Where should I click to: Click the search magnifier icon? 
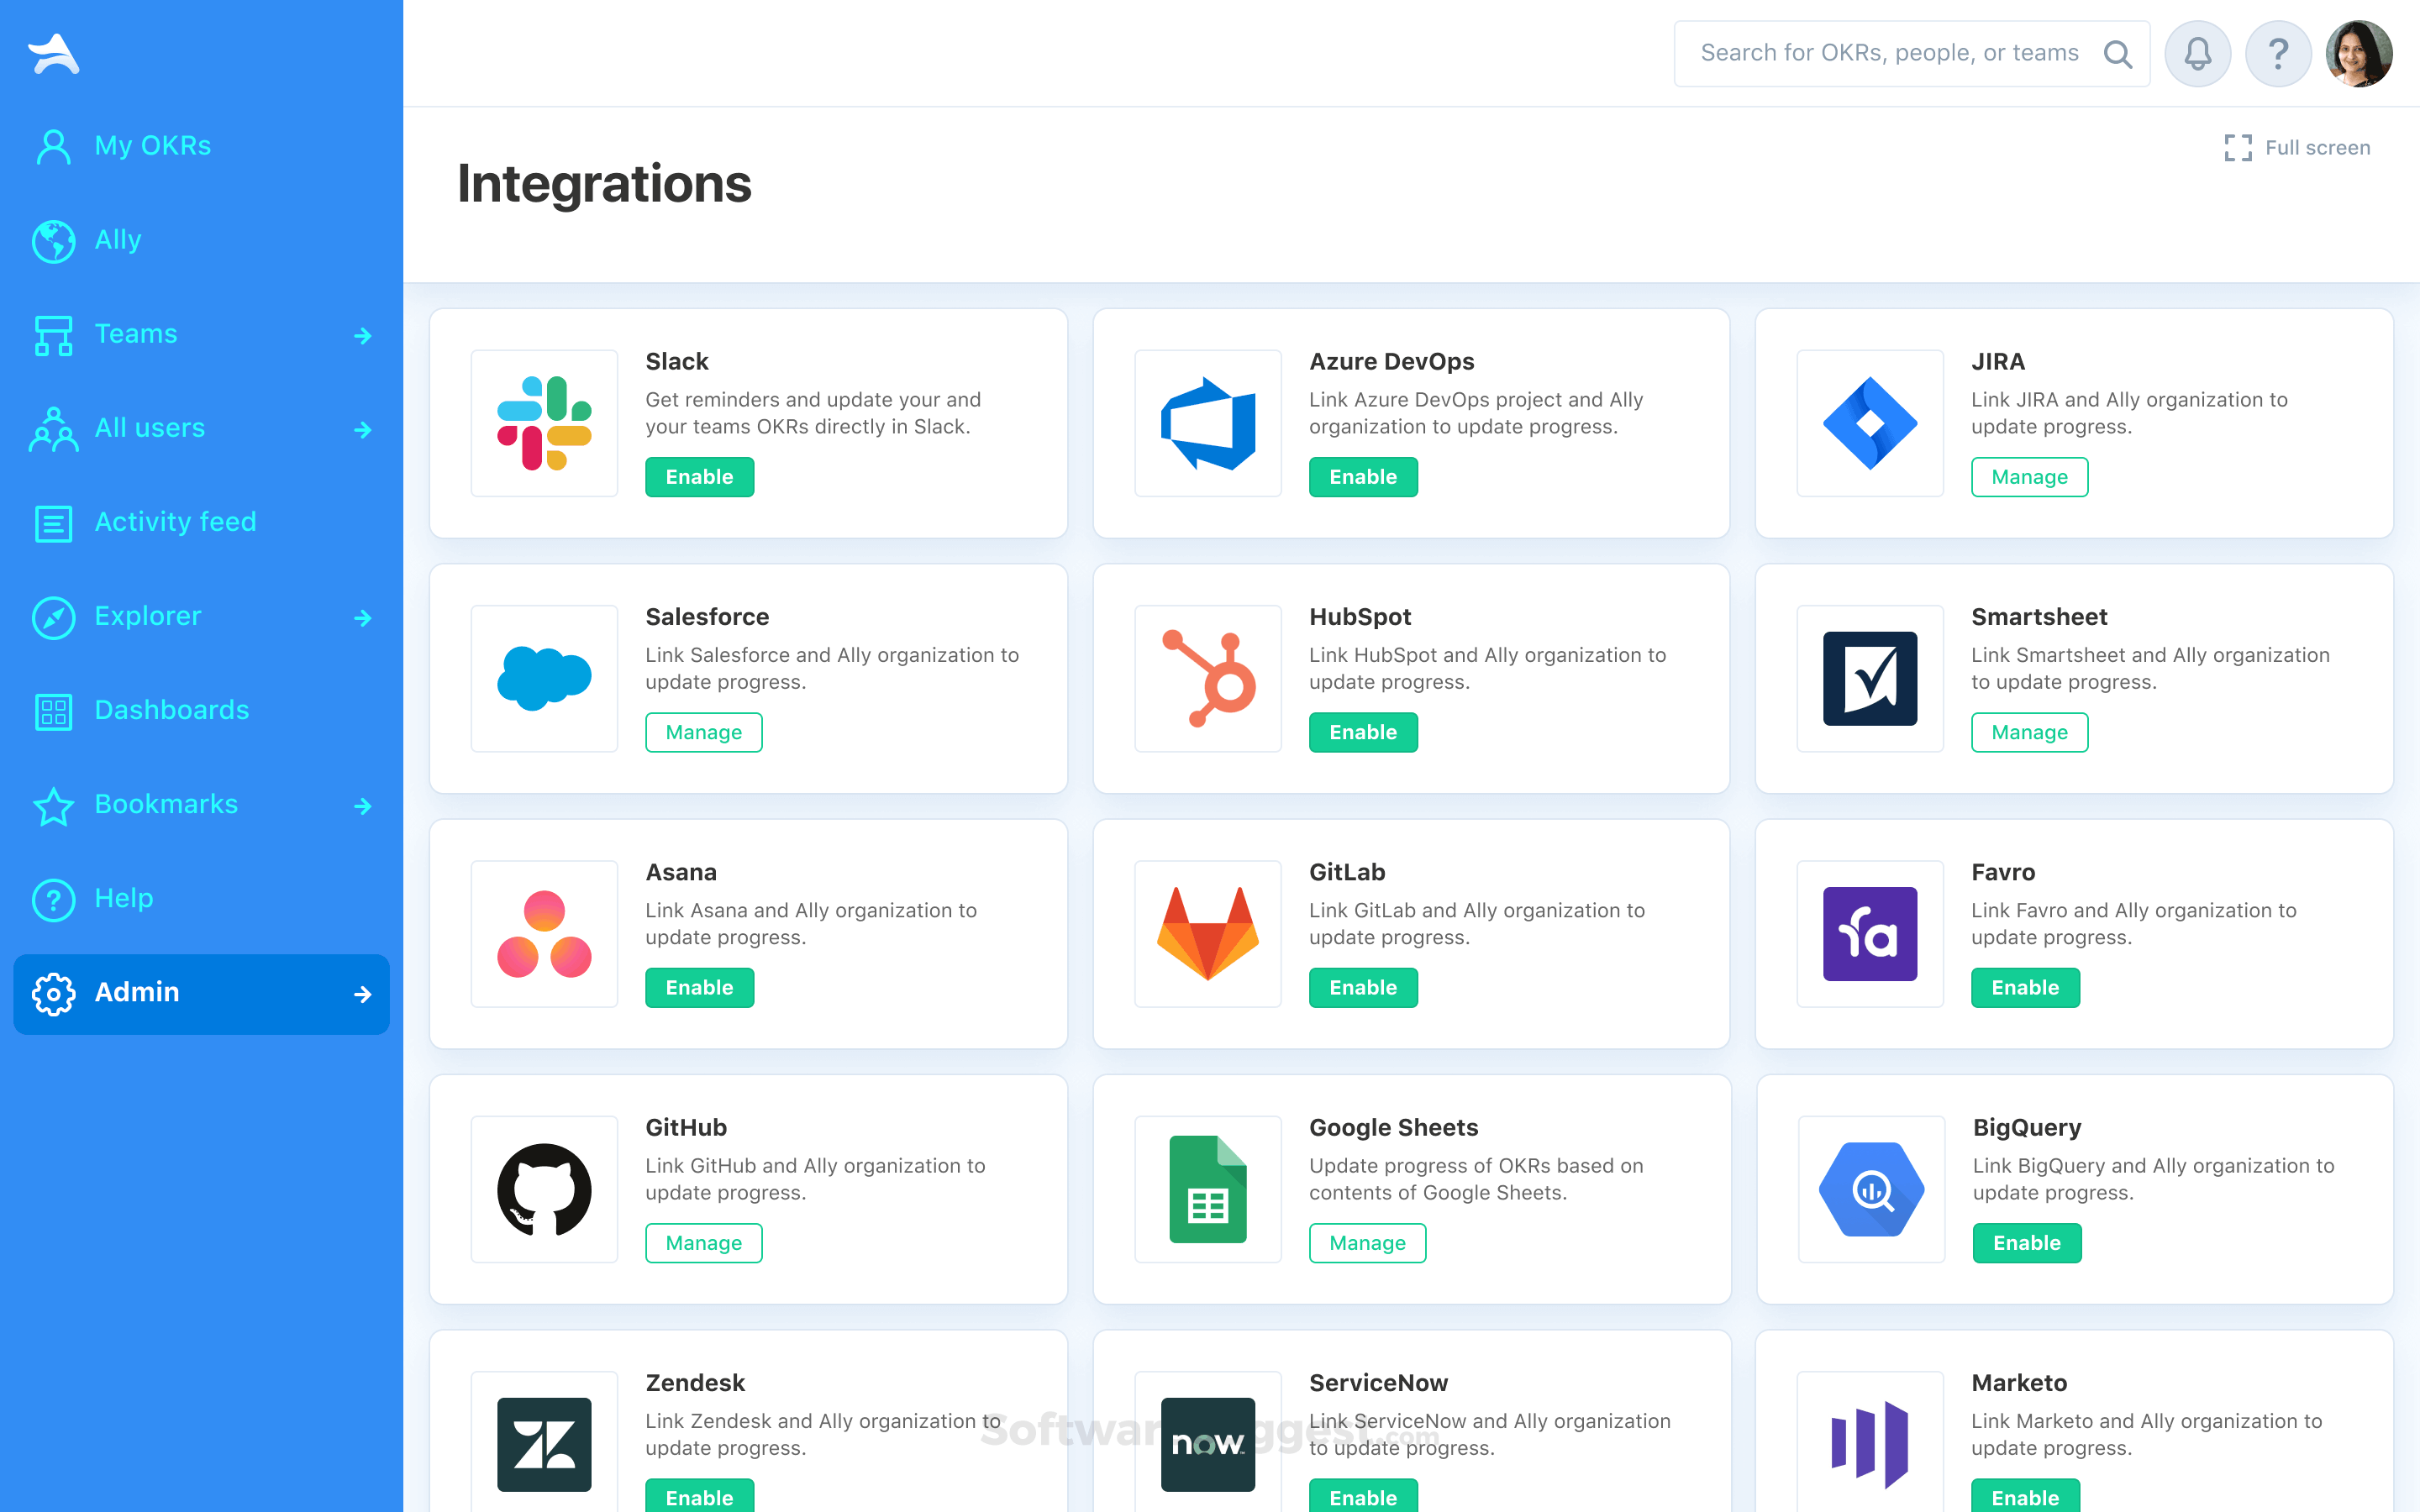[2118, 53]
